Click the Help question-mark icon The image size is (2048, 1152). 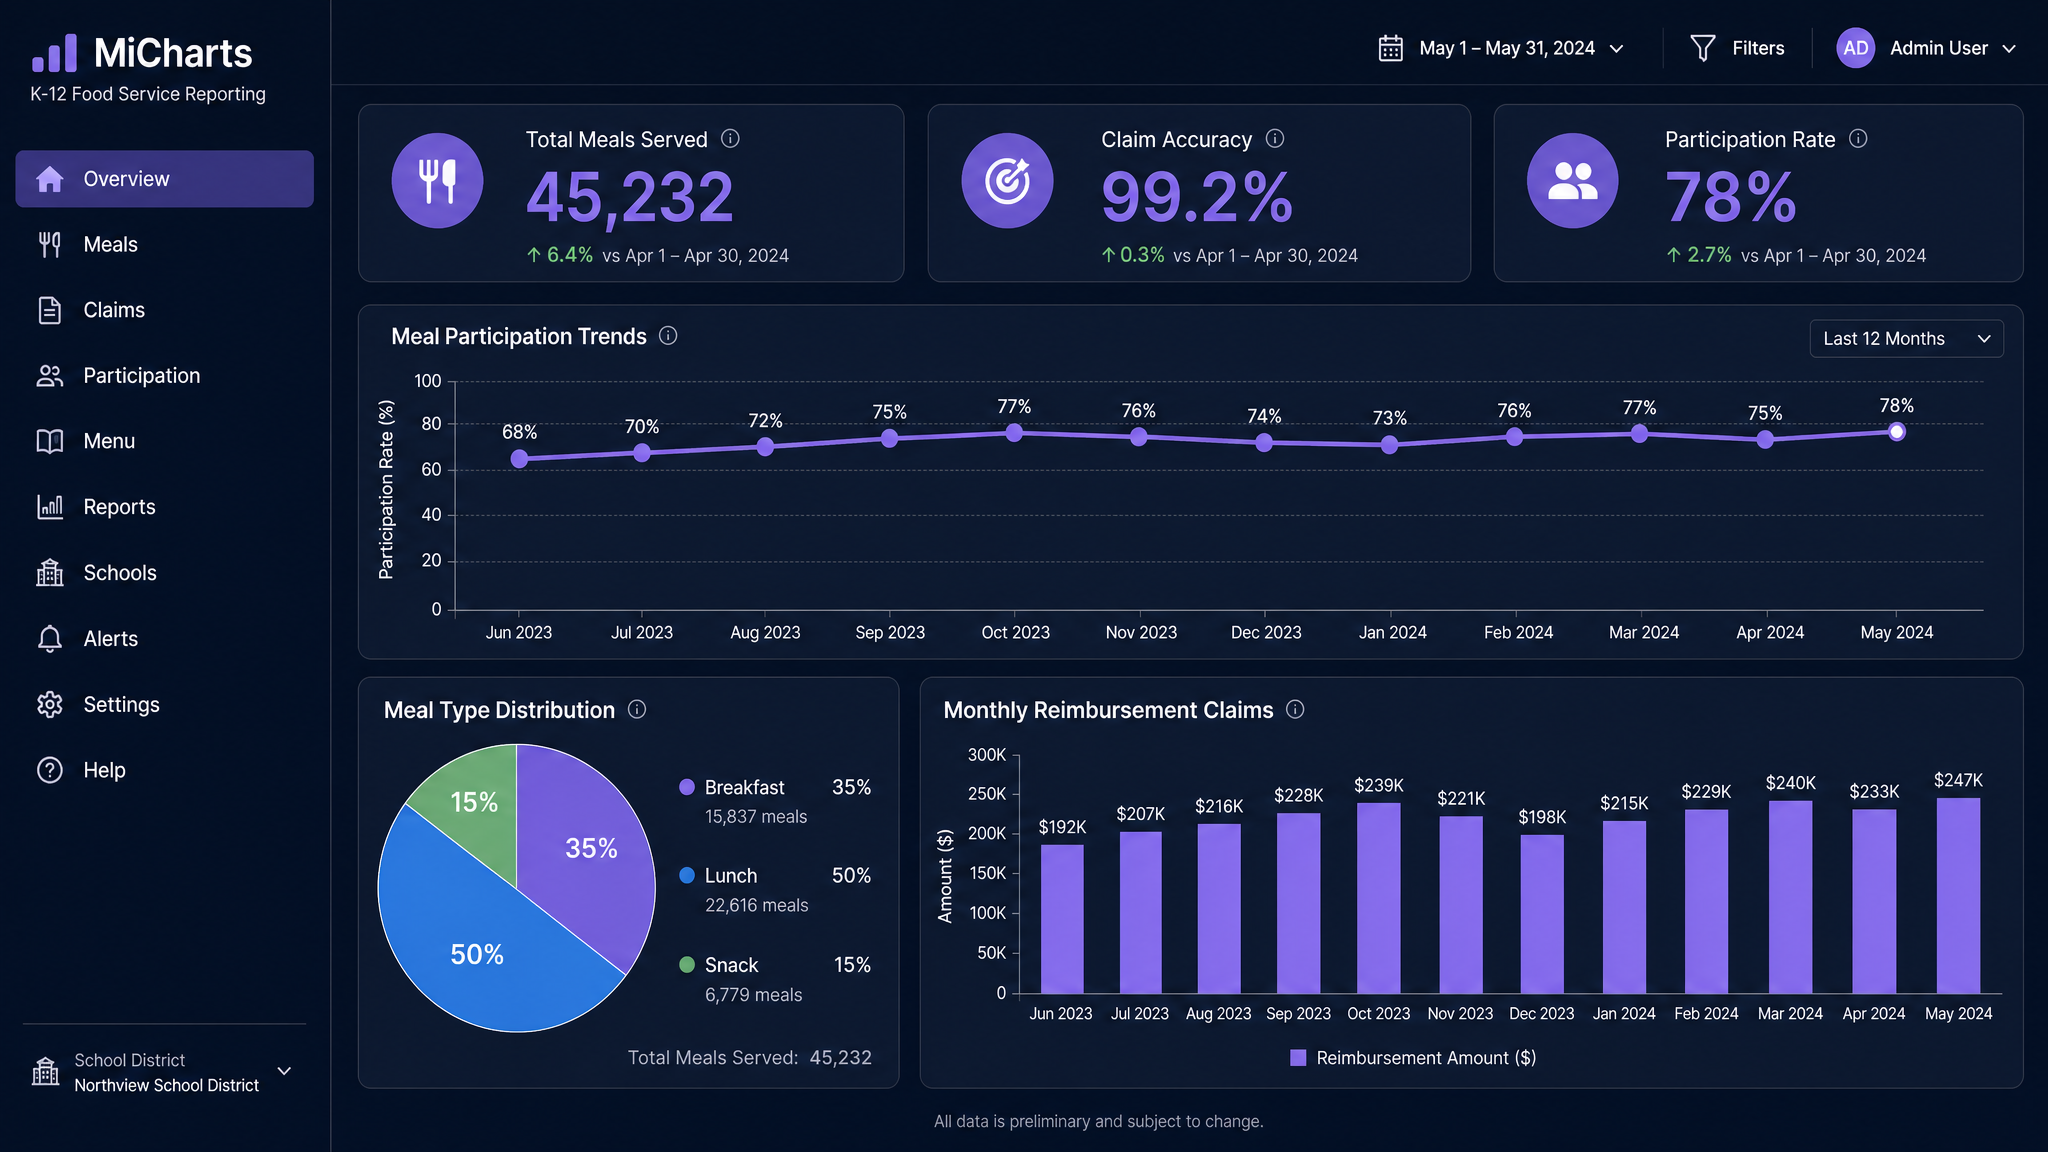pos(49,770)
